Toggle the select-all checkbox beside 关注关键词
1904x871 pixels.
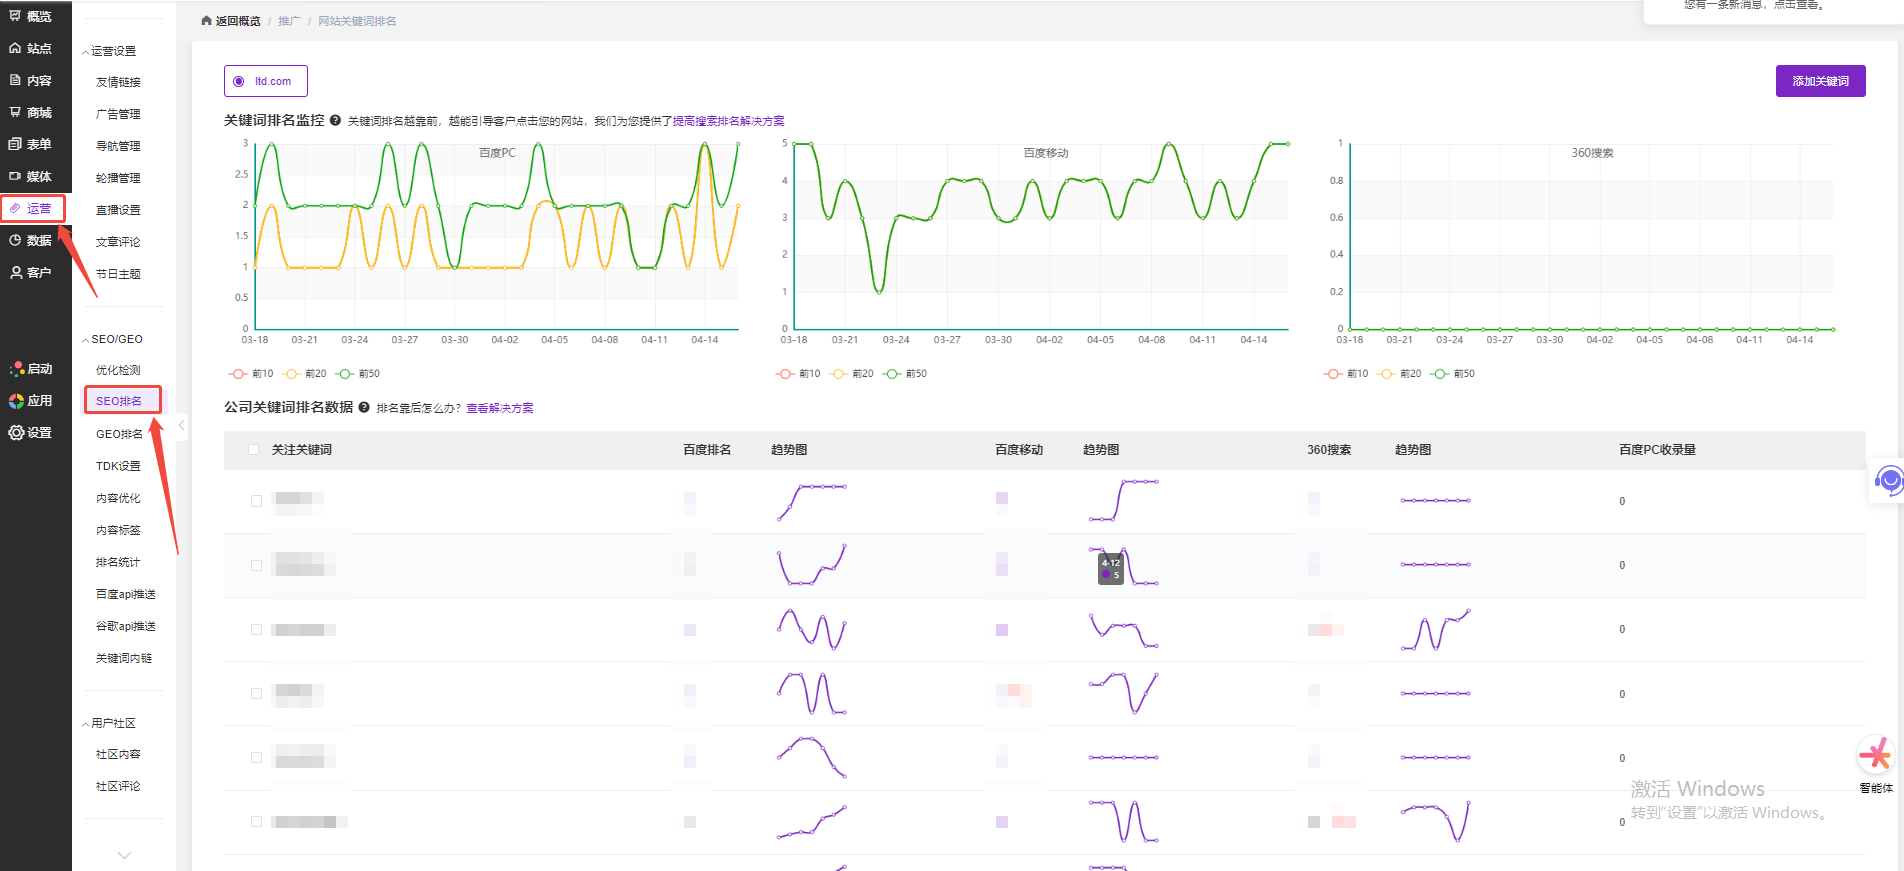253,450
